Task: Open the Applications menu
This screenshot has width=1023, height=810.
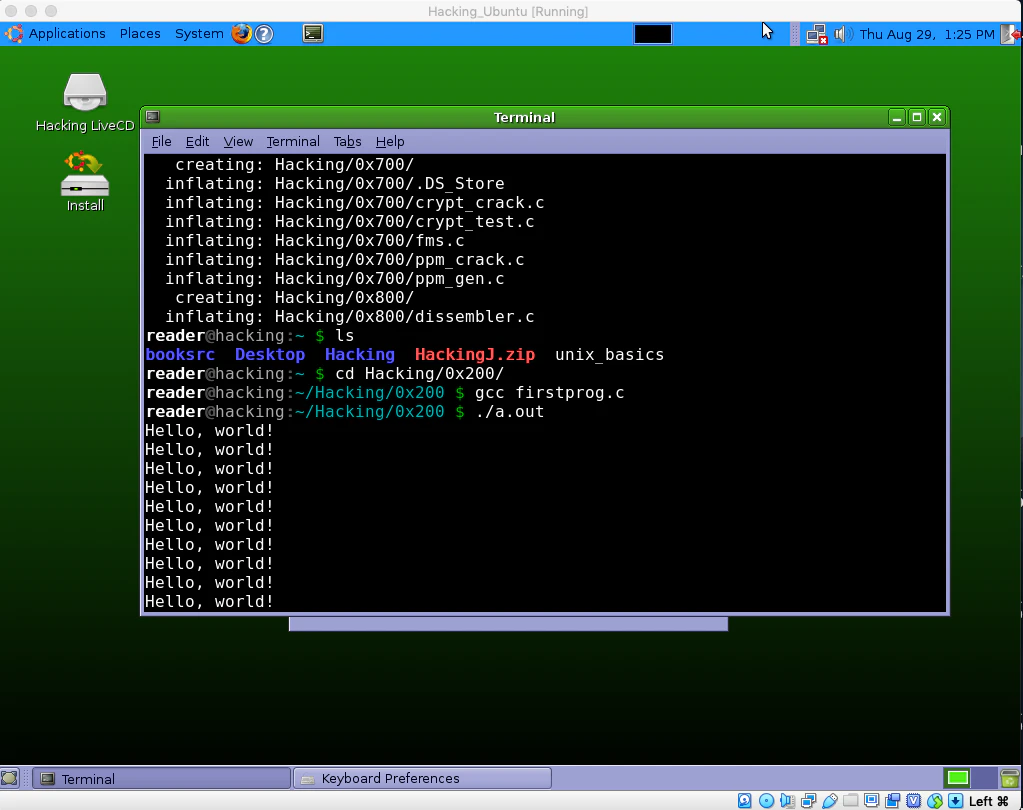Action: point(67,33)
